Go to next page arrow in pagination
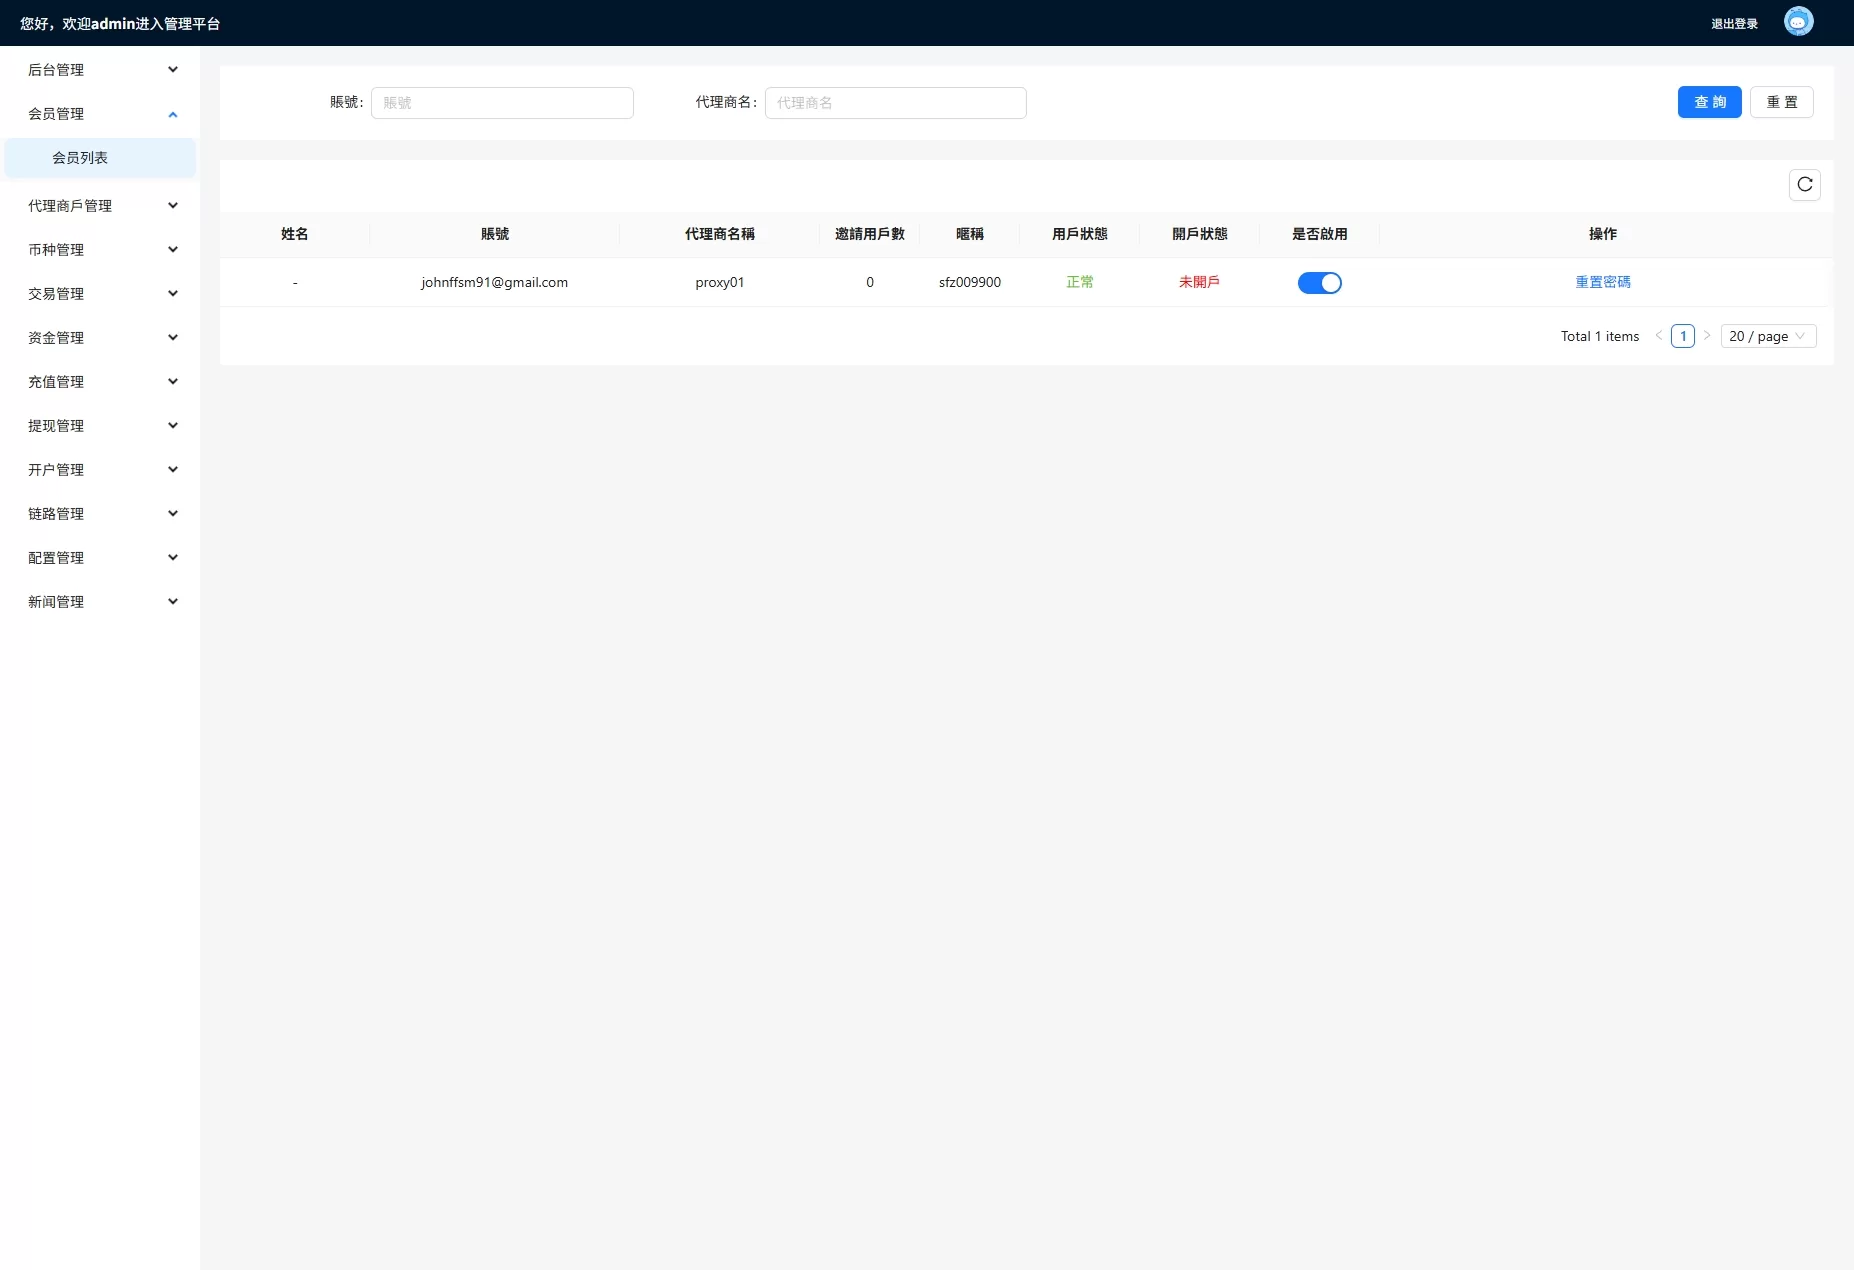1854x1270 pixels. 1707,336
